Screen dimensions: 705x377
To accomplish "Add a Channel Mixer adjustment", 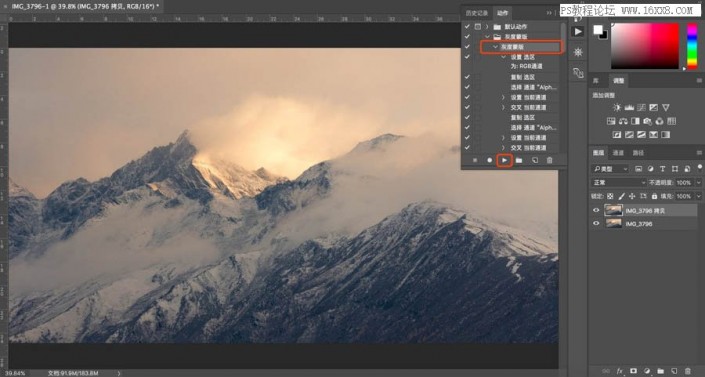I will pyautogui.click(x=660, y=121).
